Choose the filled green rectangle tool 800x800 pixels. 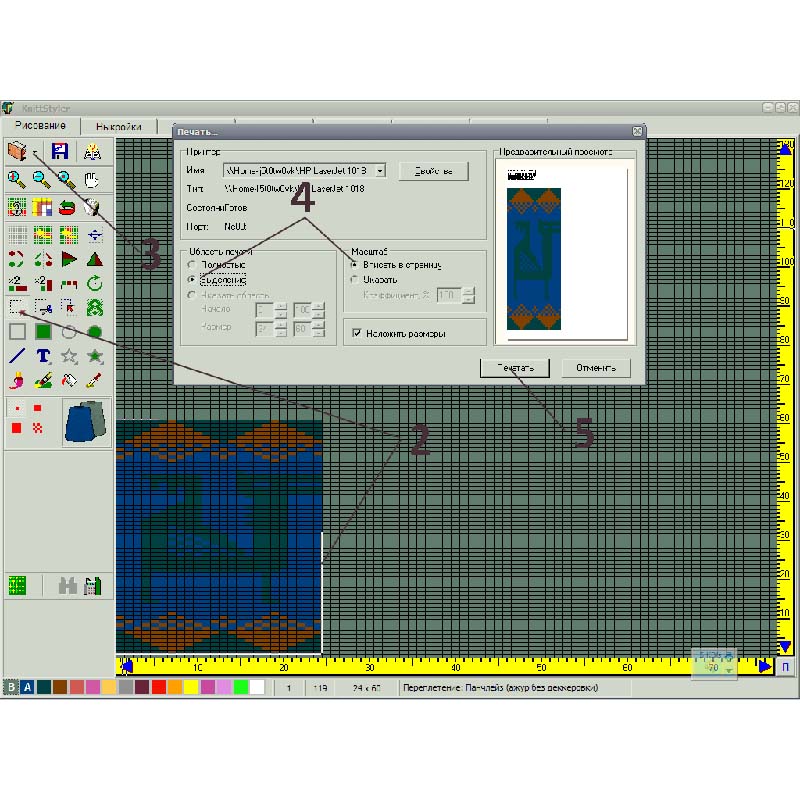click(x=43, y=331)
